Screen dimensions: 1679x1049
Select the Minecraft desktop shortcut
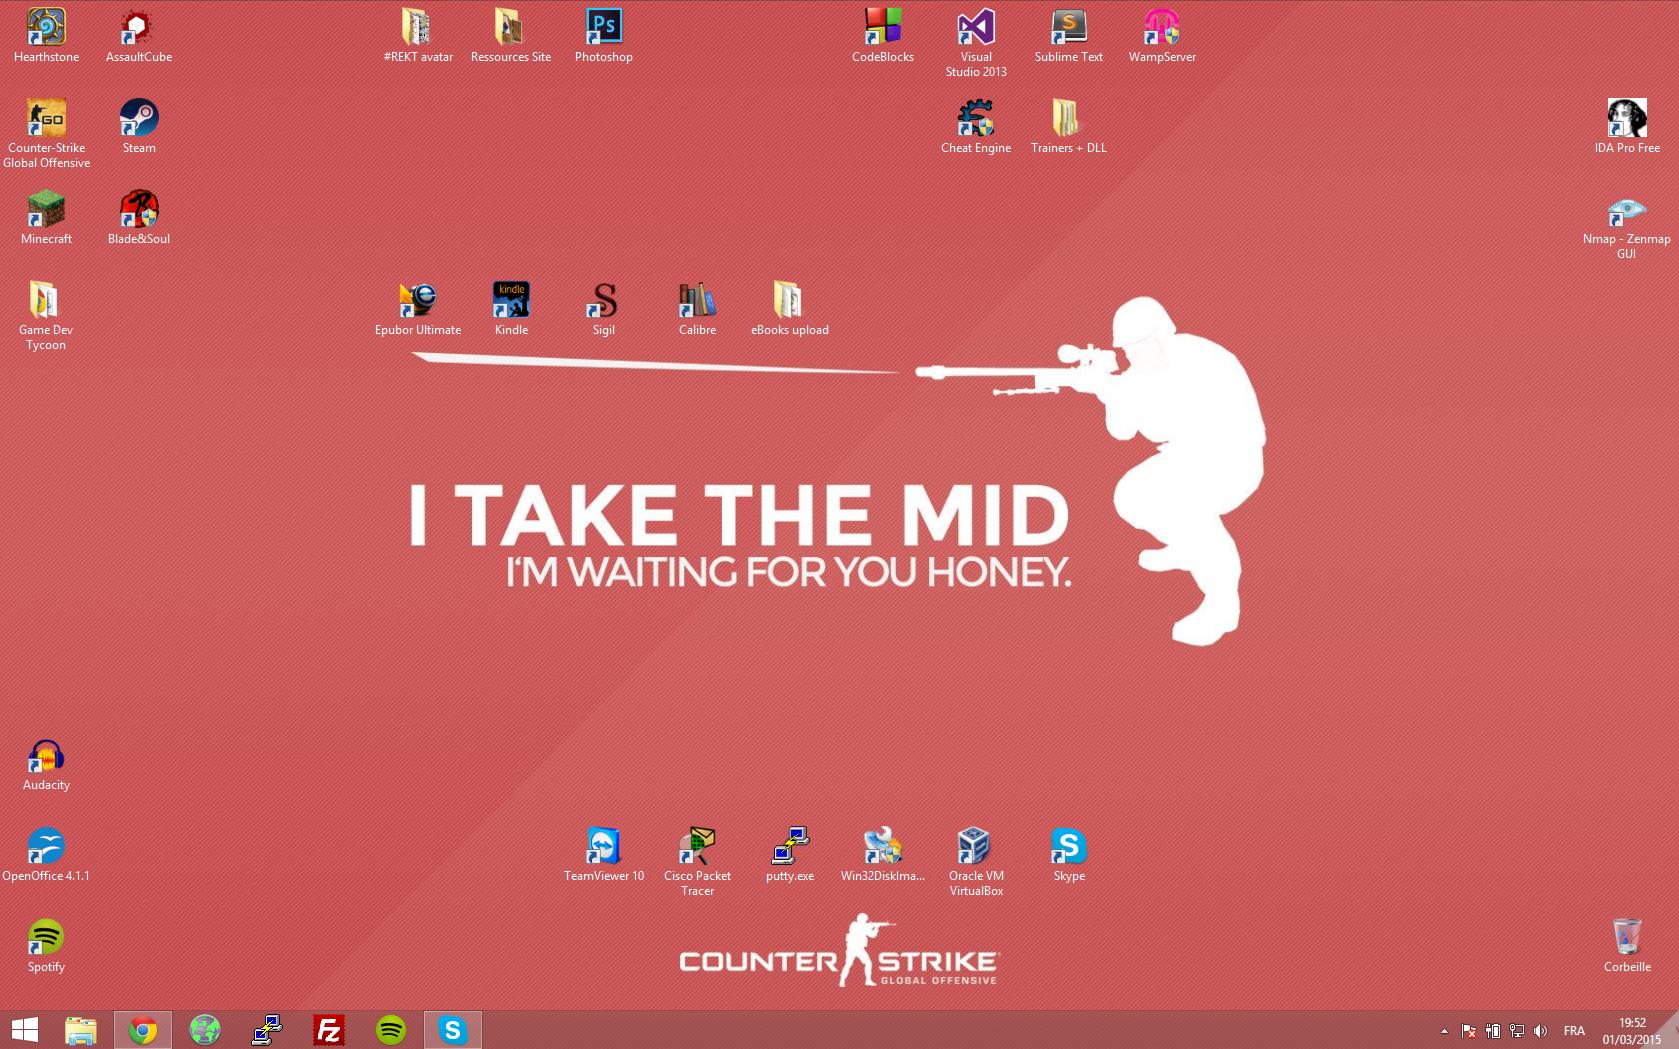(x=46, y=218)
